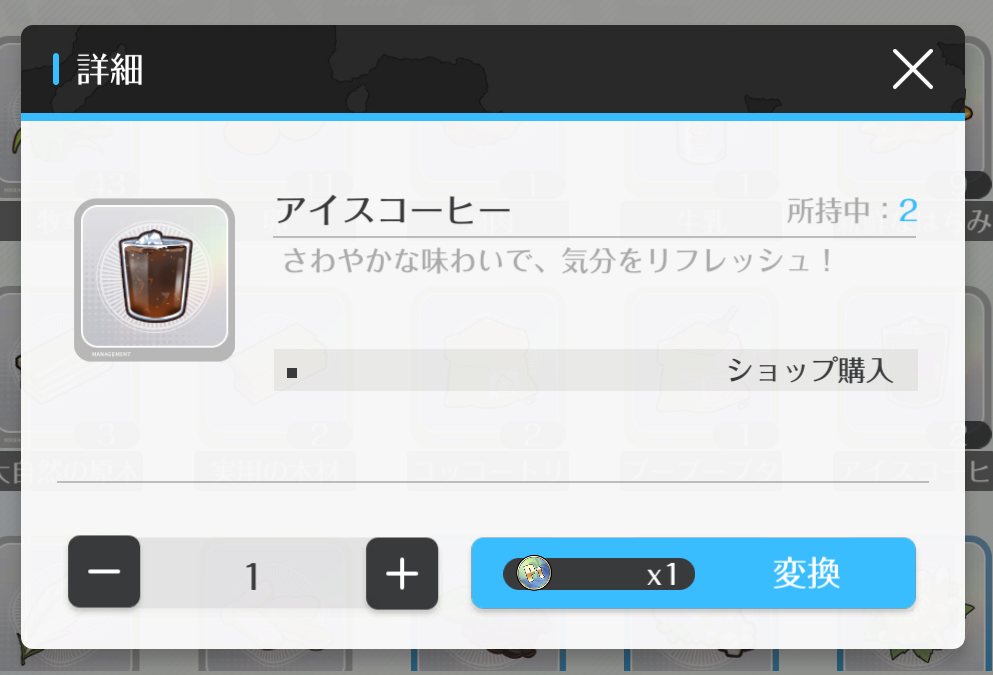Viewport: 993px width, 675px height.
Task: Decrease quantity with the minus button
Action: 104,572
